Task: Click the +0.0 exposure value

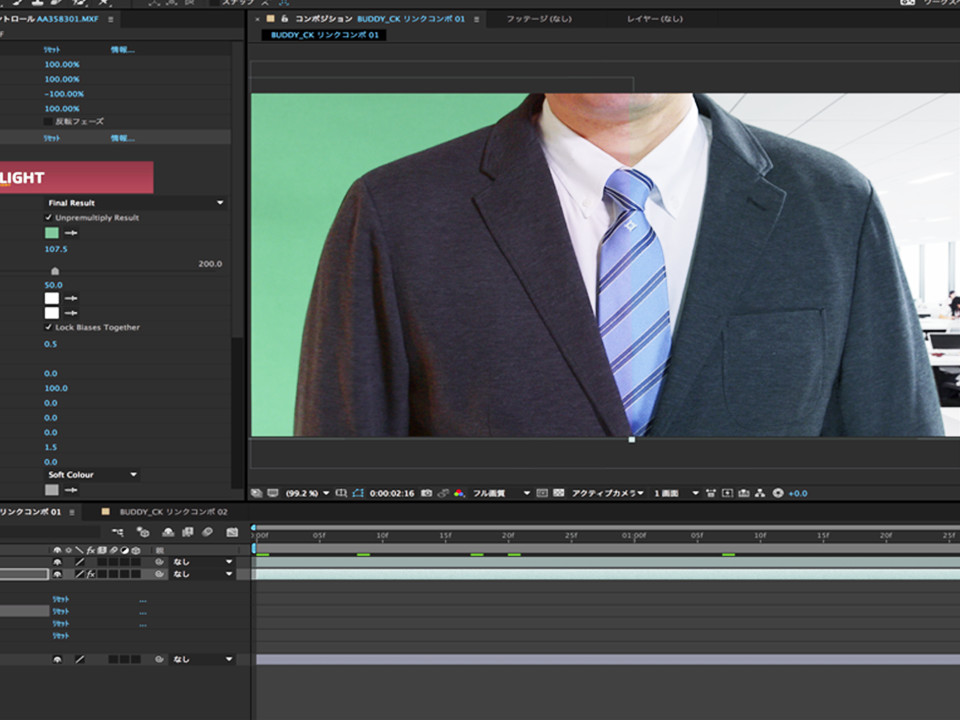Action: coord(798,493)
